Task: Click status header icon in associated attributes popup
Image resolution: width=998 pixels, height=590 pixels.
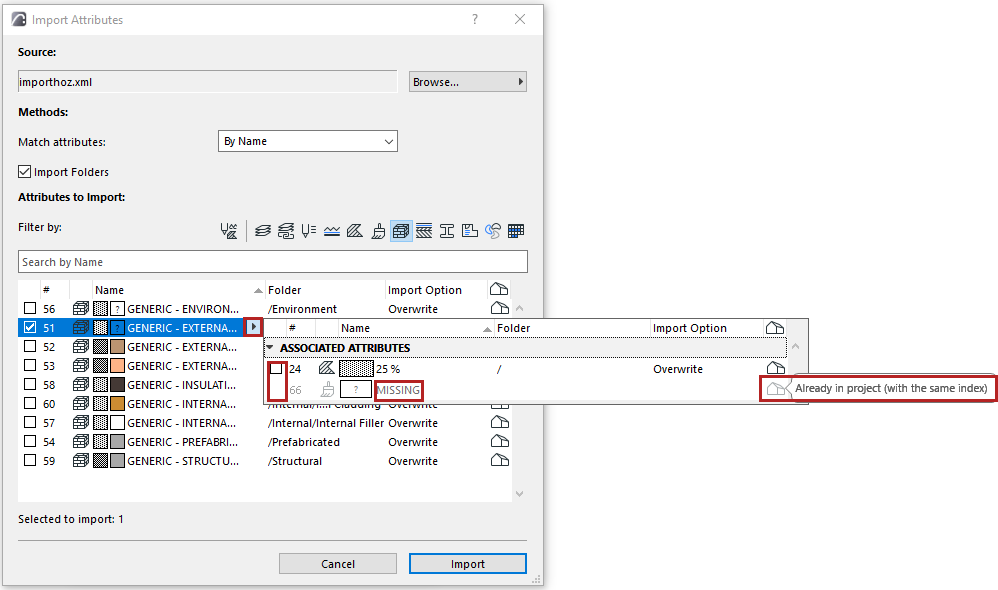Action: click(775, 328)
